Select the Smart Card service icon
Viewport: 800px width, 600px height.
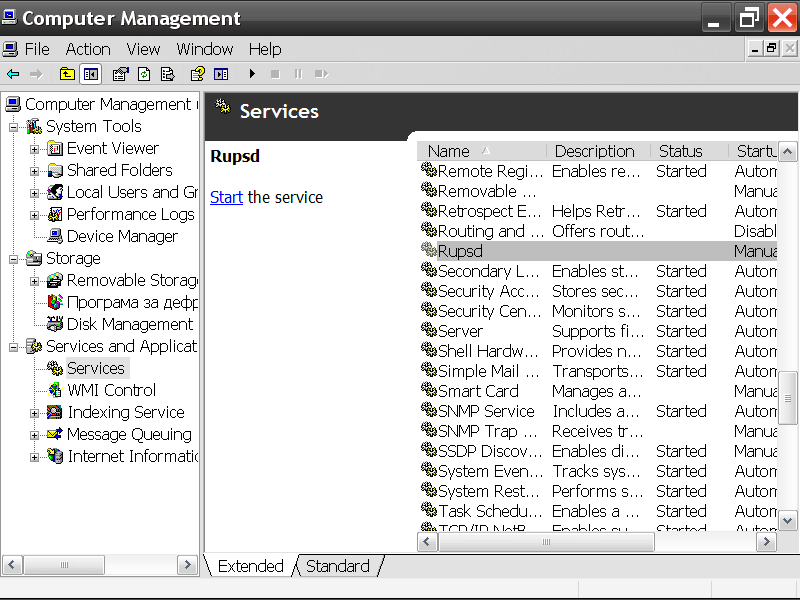(x=429, y=390)
